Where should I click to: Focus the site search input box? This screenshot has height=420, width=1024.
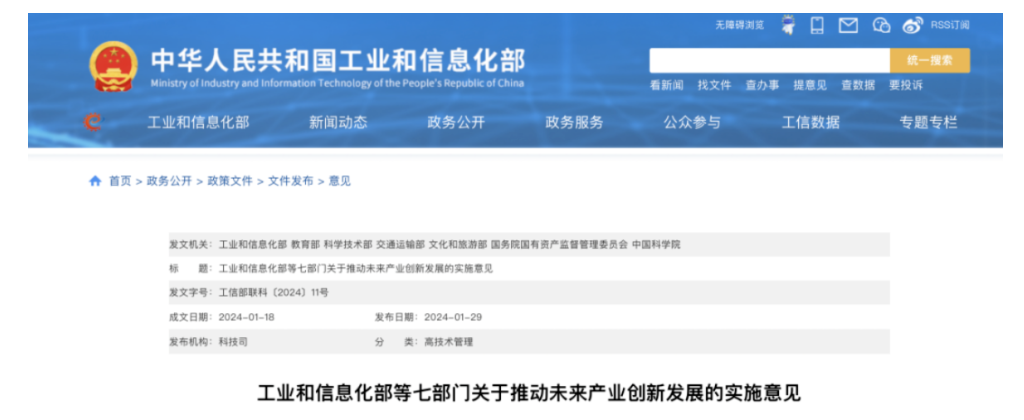tap(770, 60)
